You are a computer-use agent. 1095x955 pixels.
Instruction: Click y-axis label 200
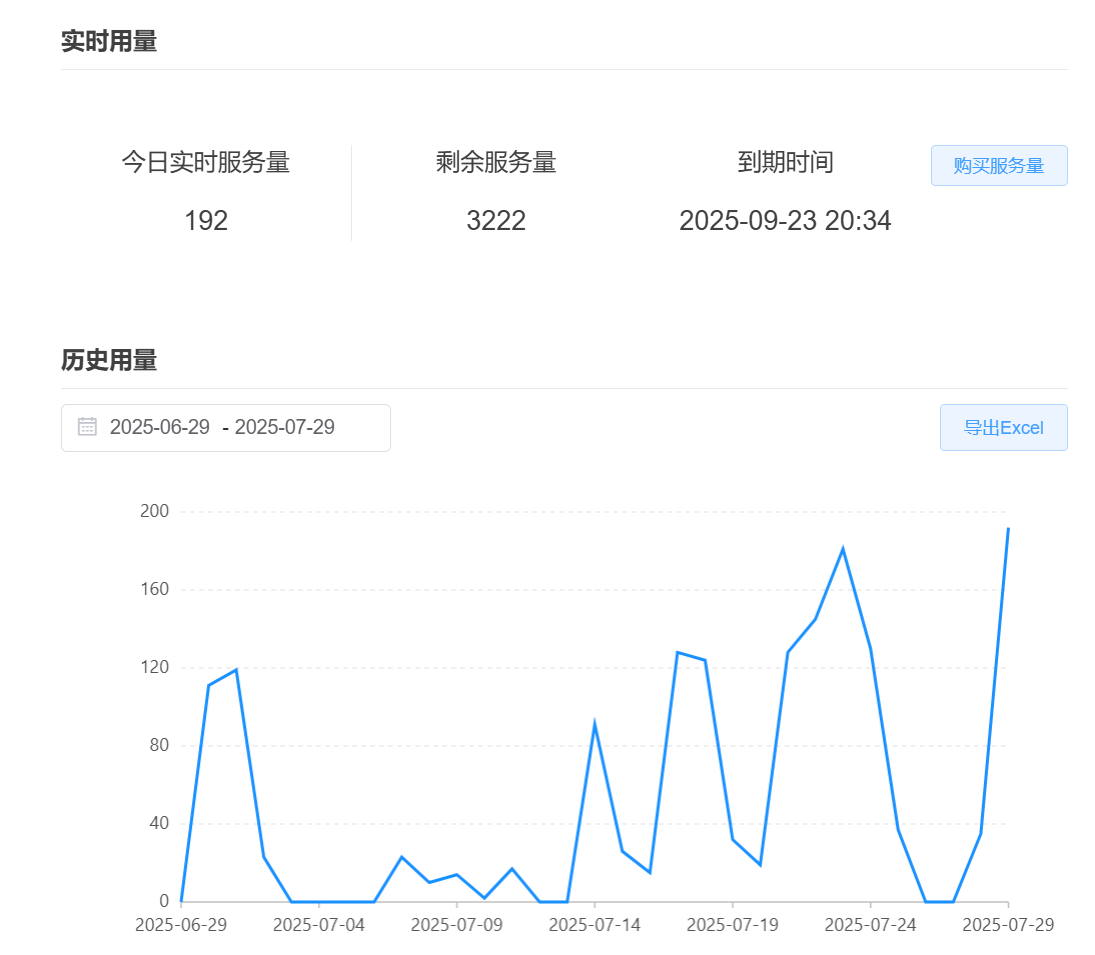point(154,511)
